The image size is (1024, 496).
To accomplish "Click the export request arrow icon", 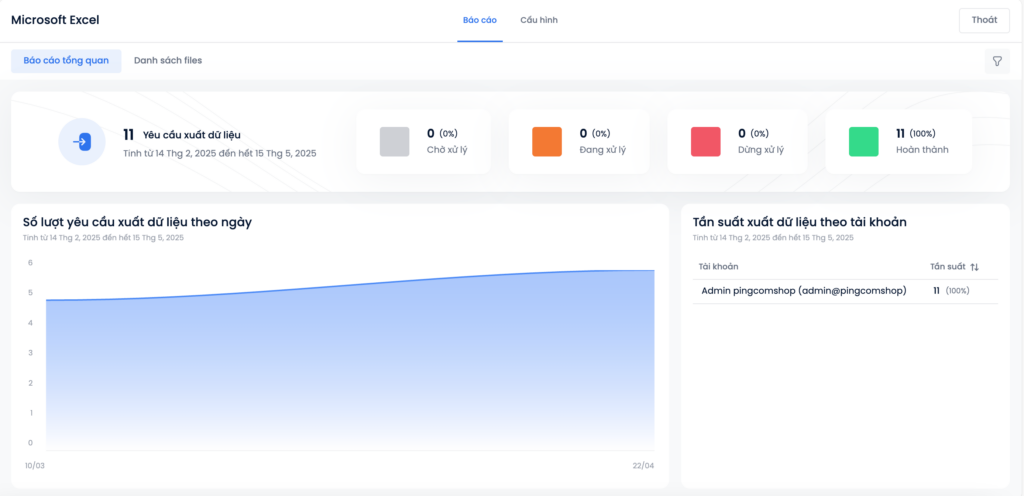I will pyautogui.click(x=82, y=142).
